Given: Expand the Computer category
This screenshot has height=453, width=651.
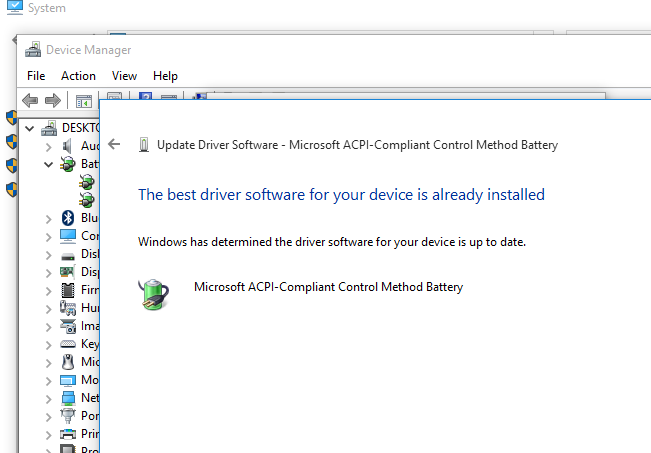Looking at the screenshot, I should tap(49, 237).
